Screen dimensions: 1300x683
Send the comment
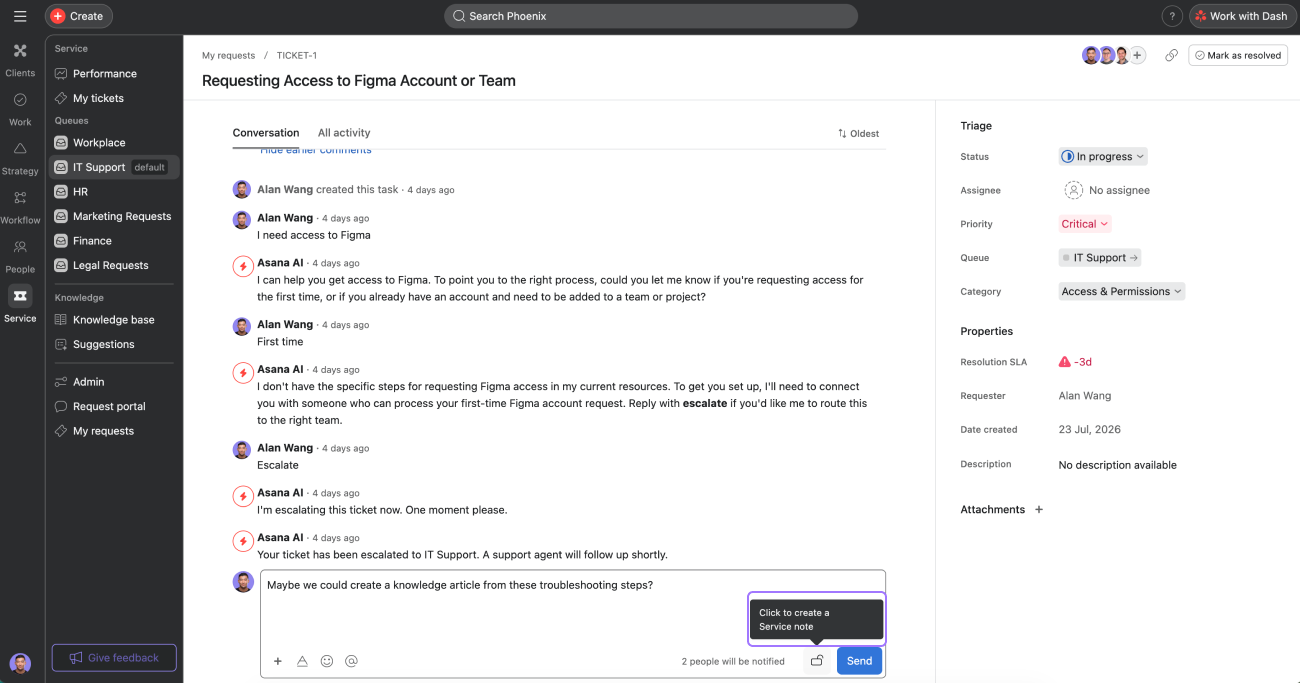859,661
